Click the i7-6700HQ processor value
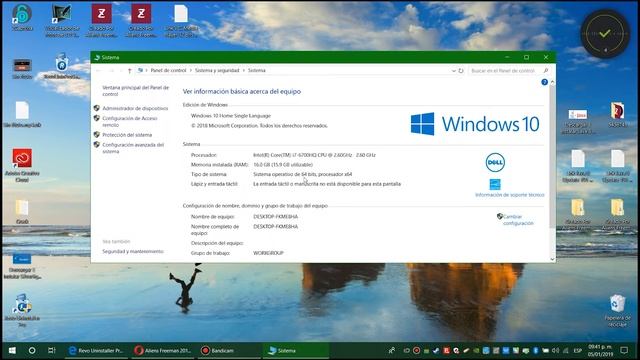 [x=314, y=155]
